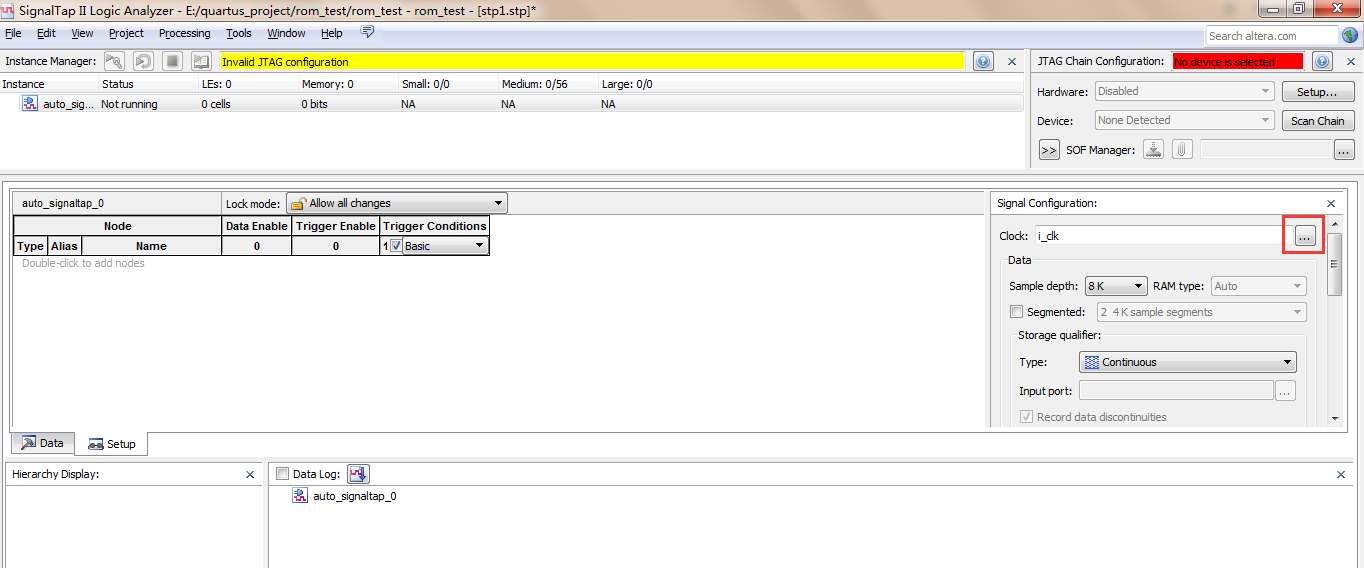Click the Data Log toggle icon
This screenshot has width=1364, height=568.
pos(359,474)
